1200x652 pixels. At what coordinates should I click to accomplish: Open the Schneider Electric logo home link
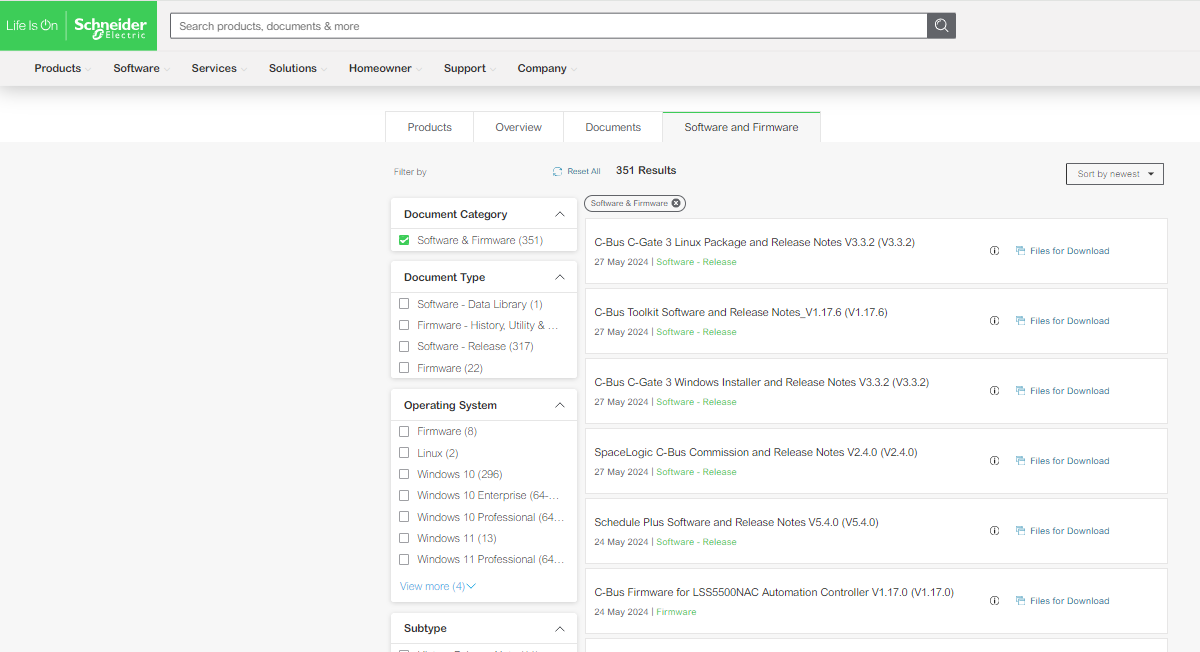(x=78, y=25)
